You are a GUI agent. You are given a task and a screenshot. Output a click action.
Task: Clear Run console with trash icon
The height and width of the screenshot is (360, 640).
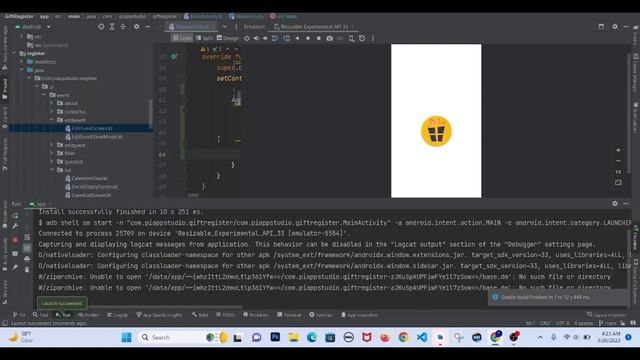click(27, 269)
